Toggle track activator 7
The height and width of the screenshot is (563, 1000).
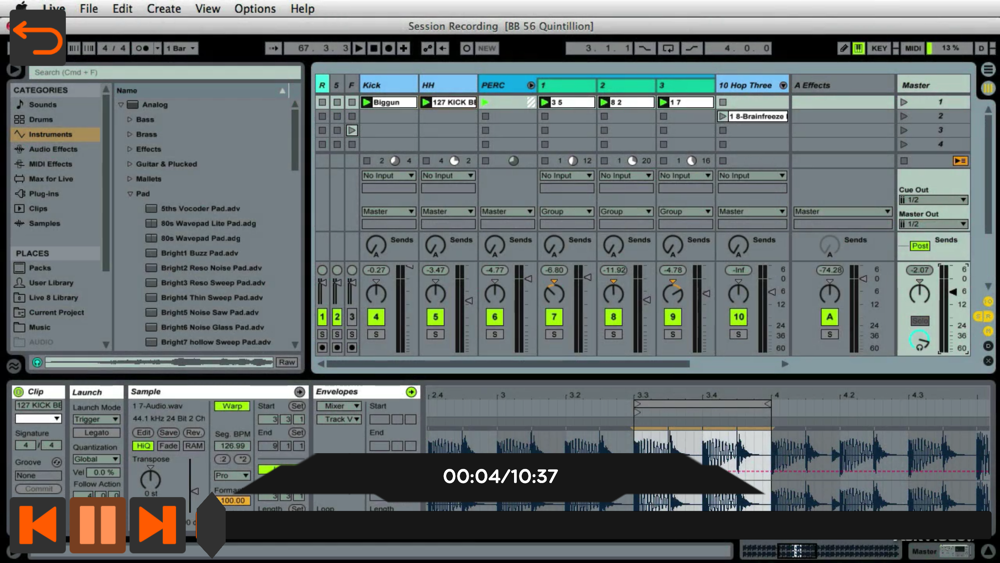pos(554,317)
